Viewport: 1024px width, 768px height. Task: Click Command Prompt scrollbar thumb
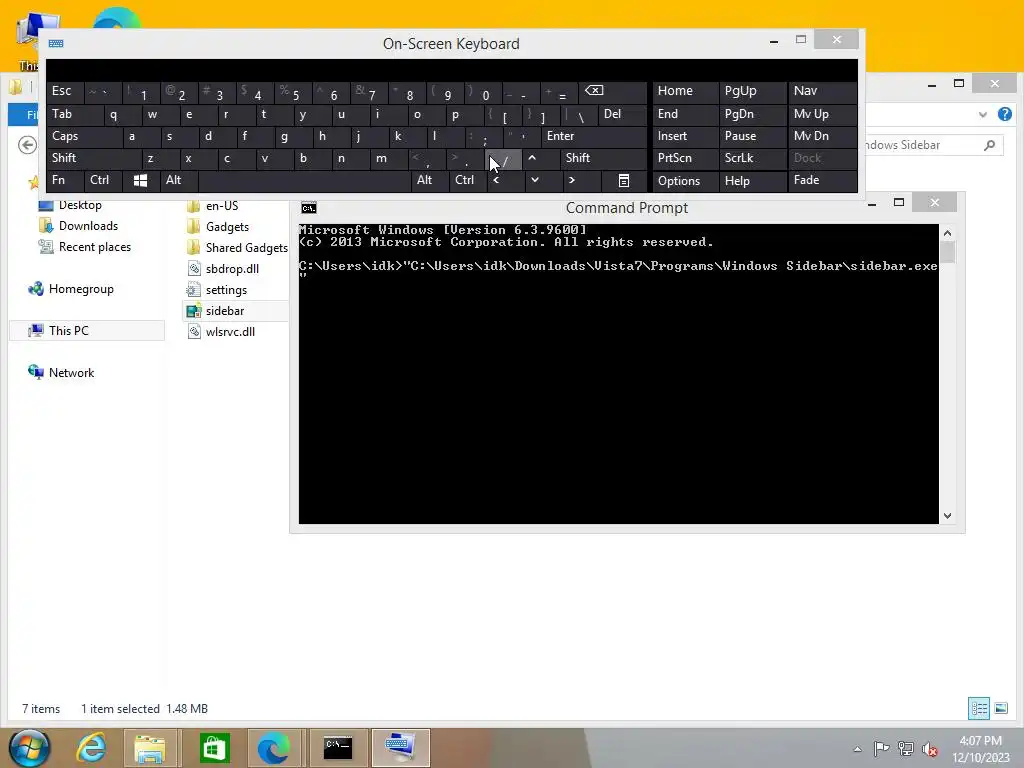click(948, 252)
